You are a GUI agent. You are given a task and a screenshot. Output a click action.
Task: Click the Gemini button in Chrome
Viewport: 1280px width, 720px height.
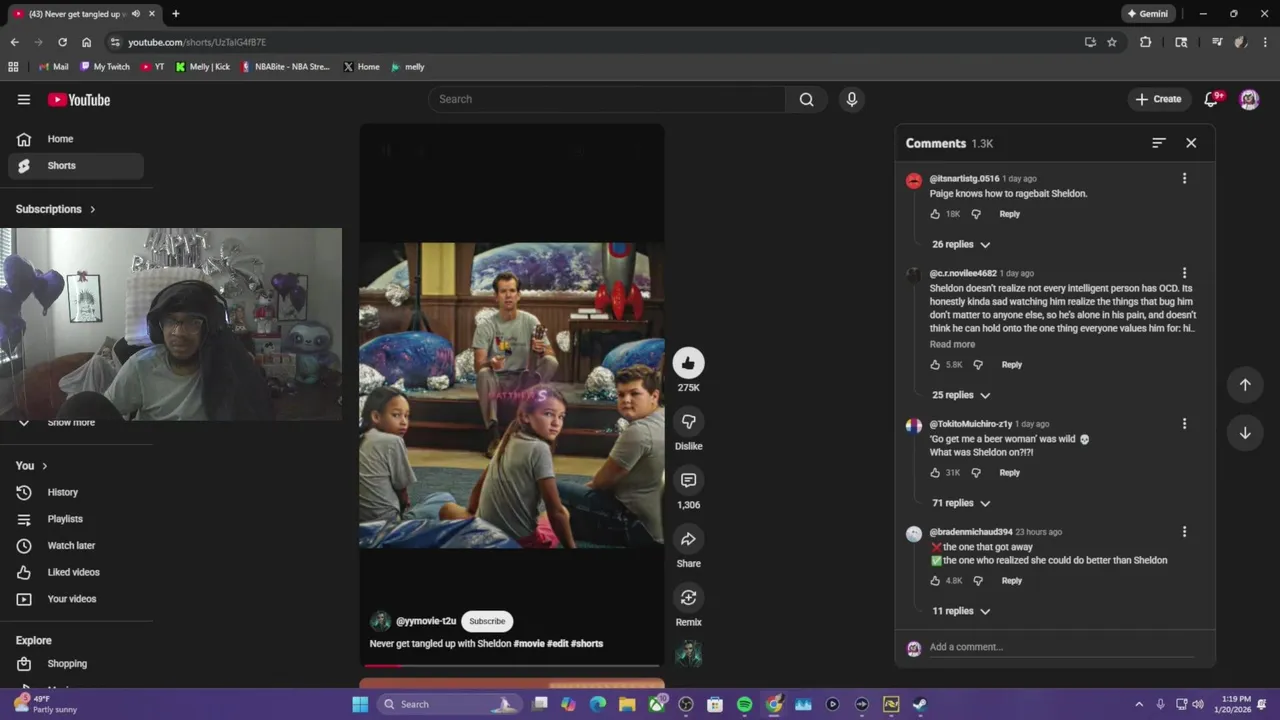pyautogui.click(x=1147, y=14)
